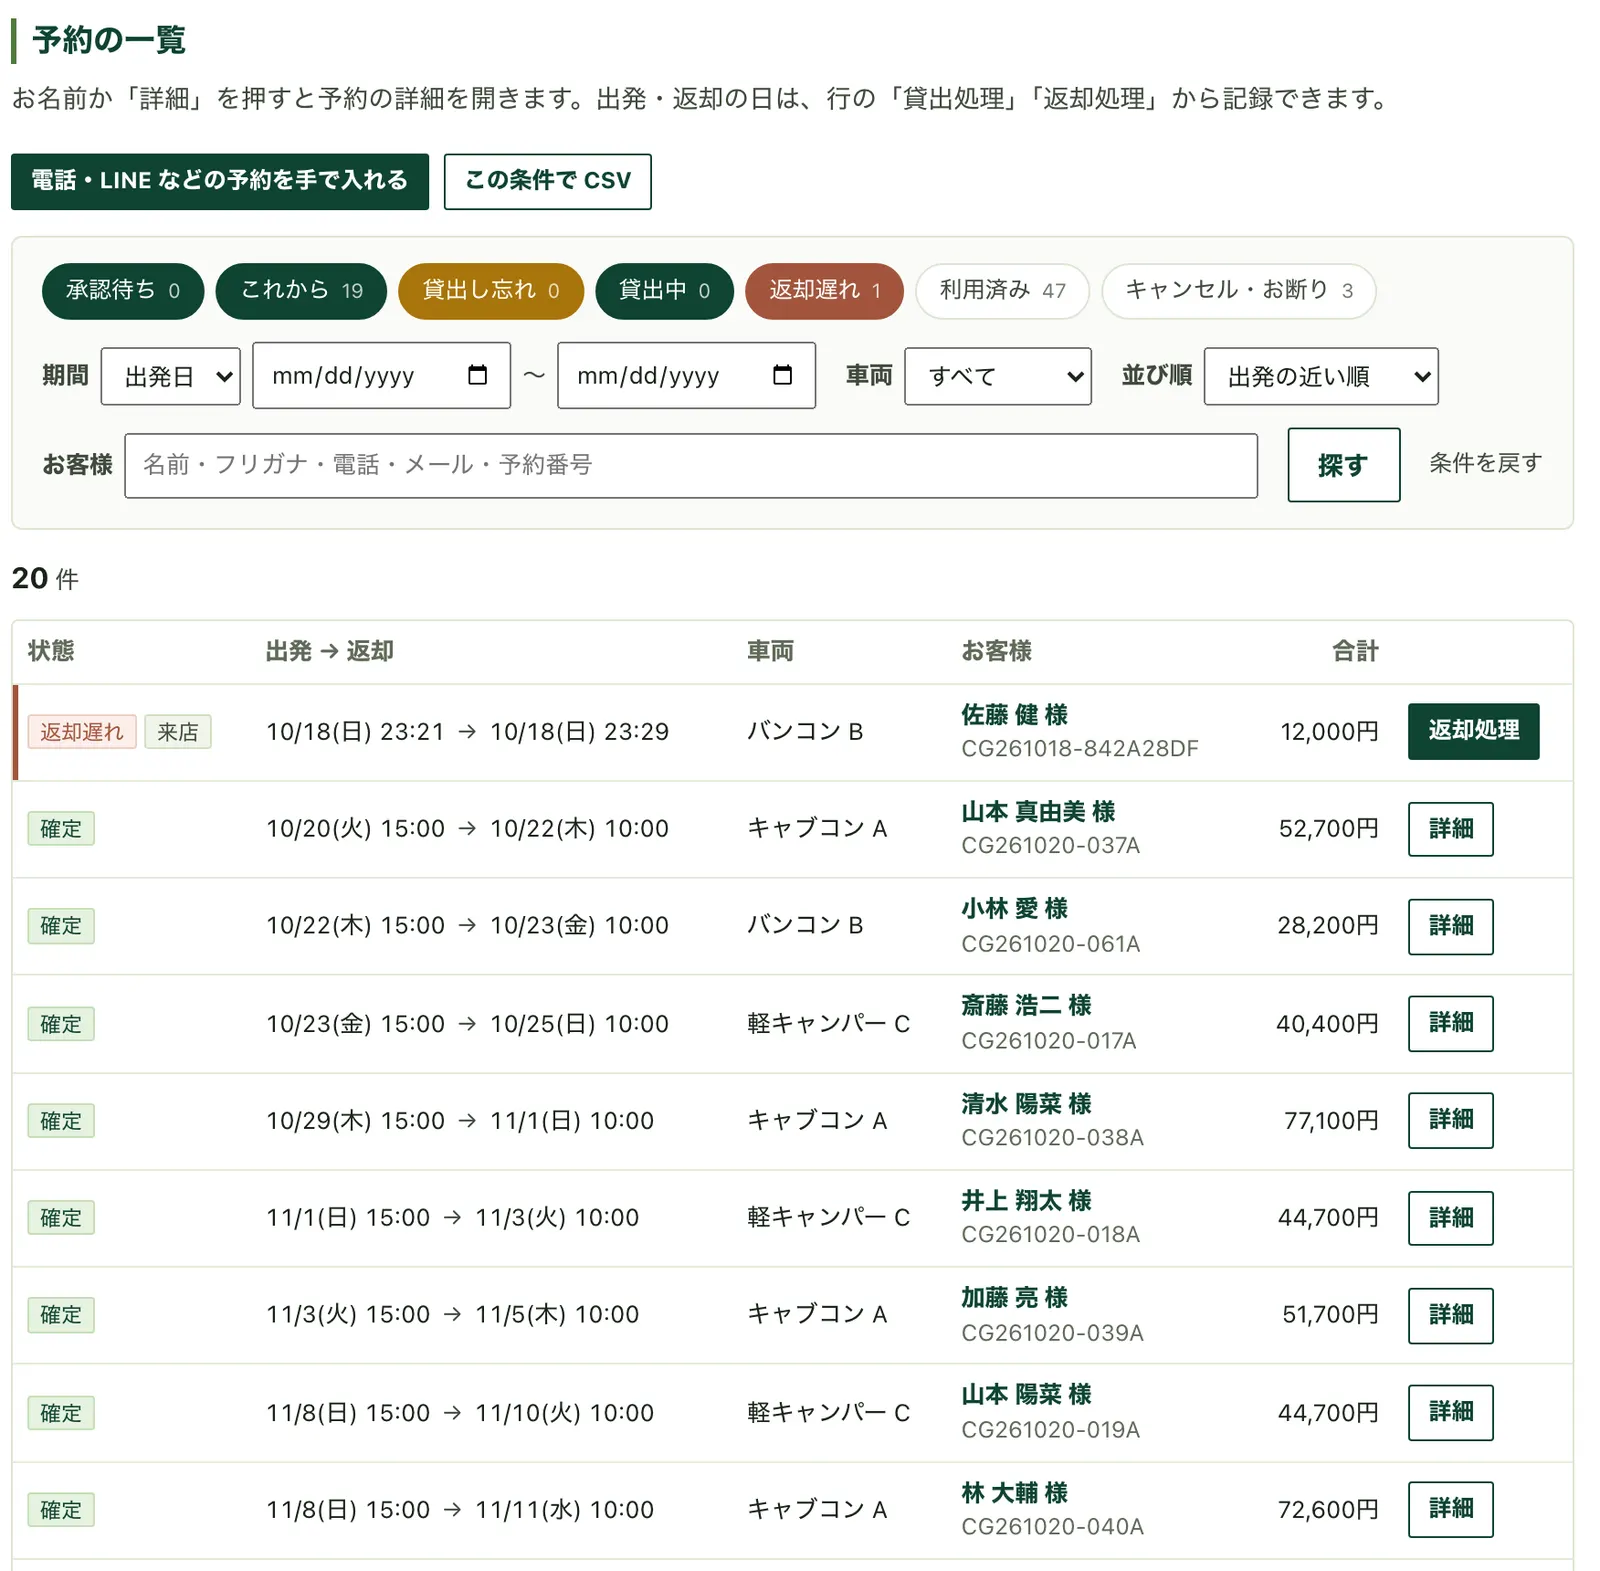Viewport: 1600px width, 1571px height.
Task: Open 詳細 for 加藤 亮 reservation
Action: [1450, 1315]
